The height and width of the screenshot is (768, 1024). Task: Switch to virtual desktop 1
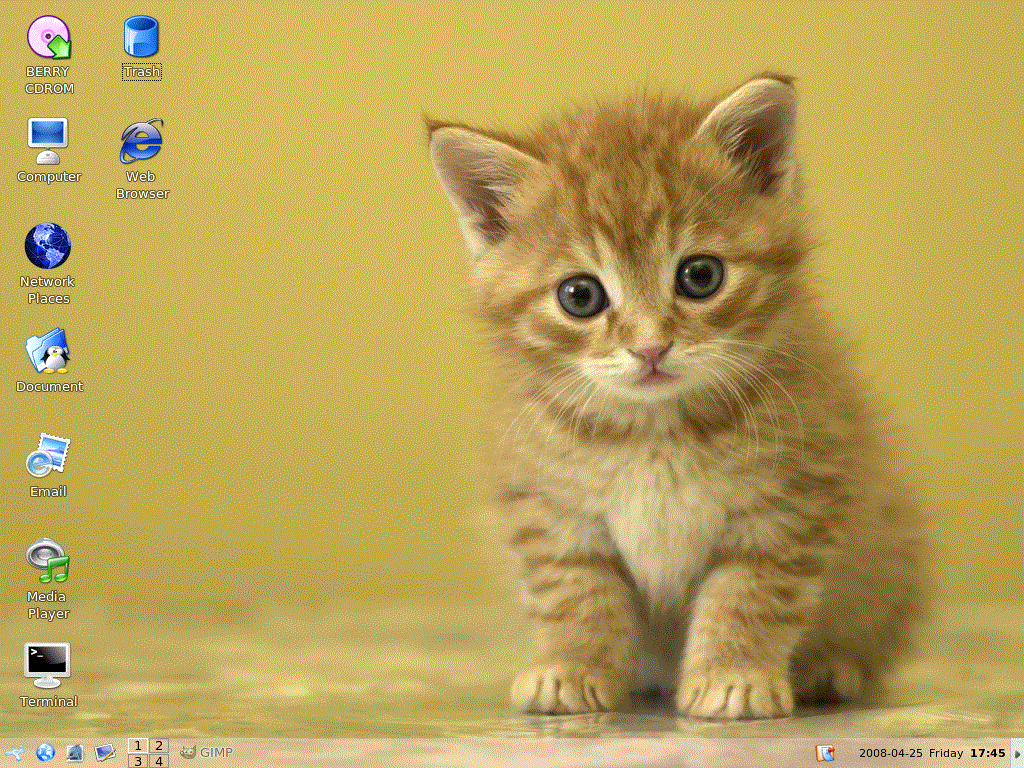[x=138, y=745]
